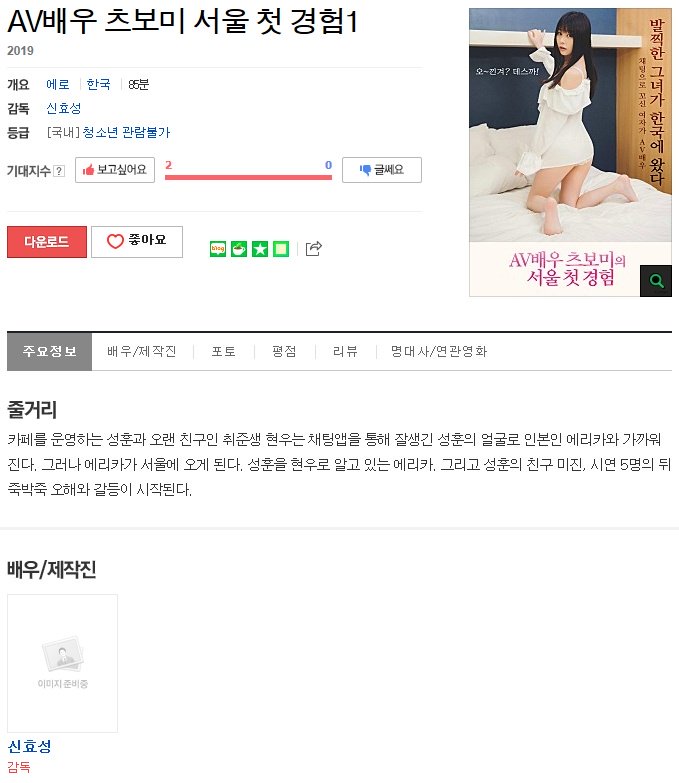Switch to the 배우/제작진 tab
679x783 pixels.
142,352
